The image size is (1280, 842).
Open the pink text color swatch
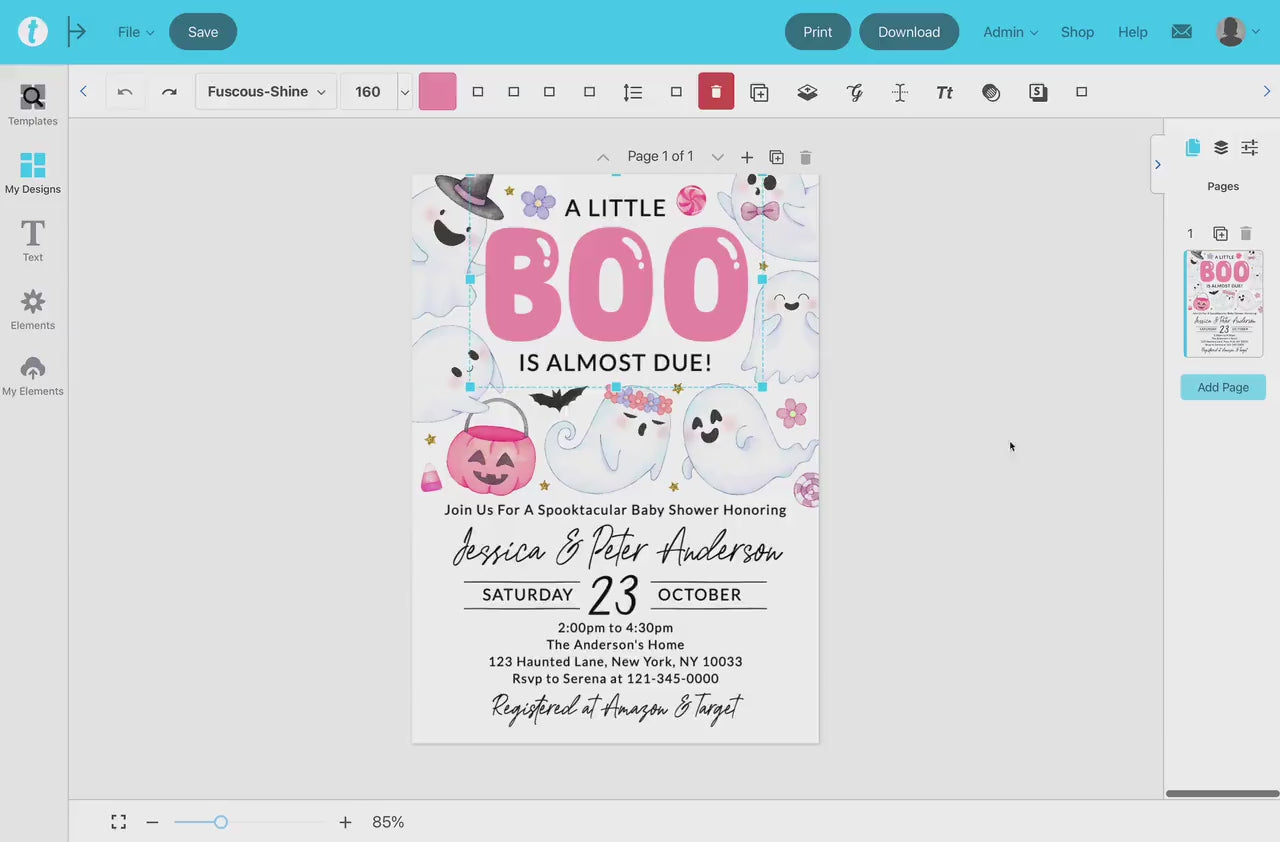coord(437,92)
